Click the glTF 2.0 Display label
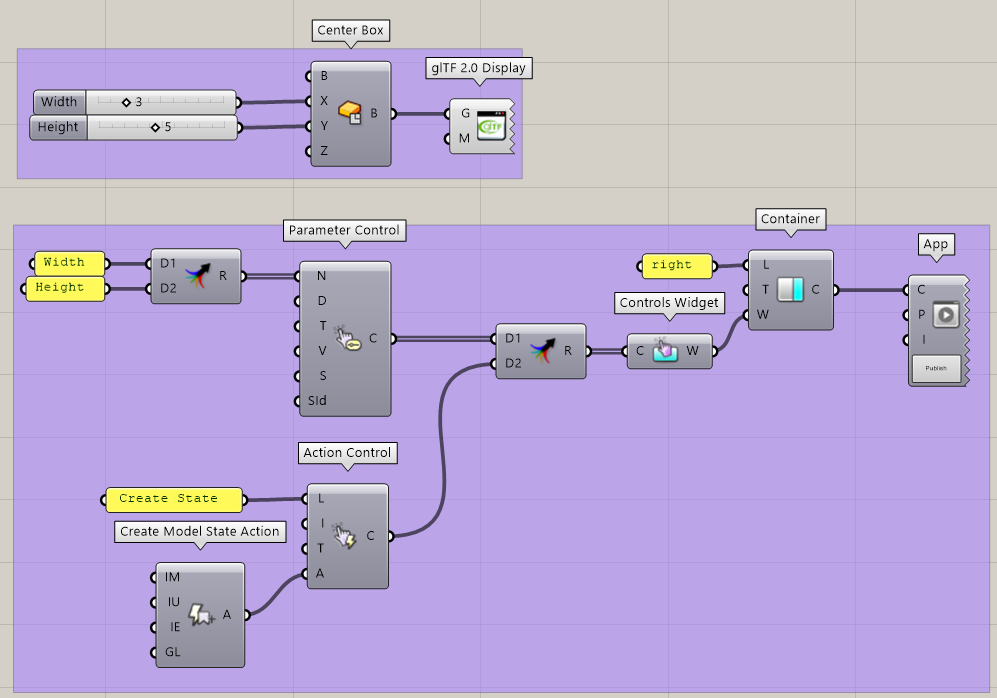 [479, 68]
